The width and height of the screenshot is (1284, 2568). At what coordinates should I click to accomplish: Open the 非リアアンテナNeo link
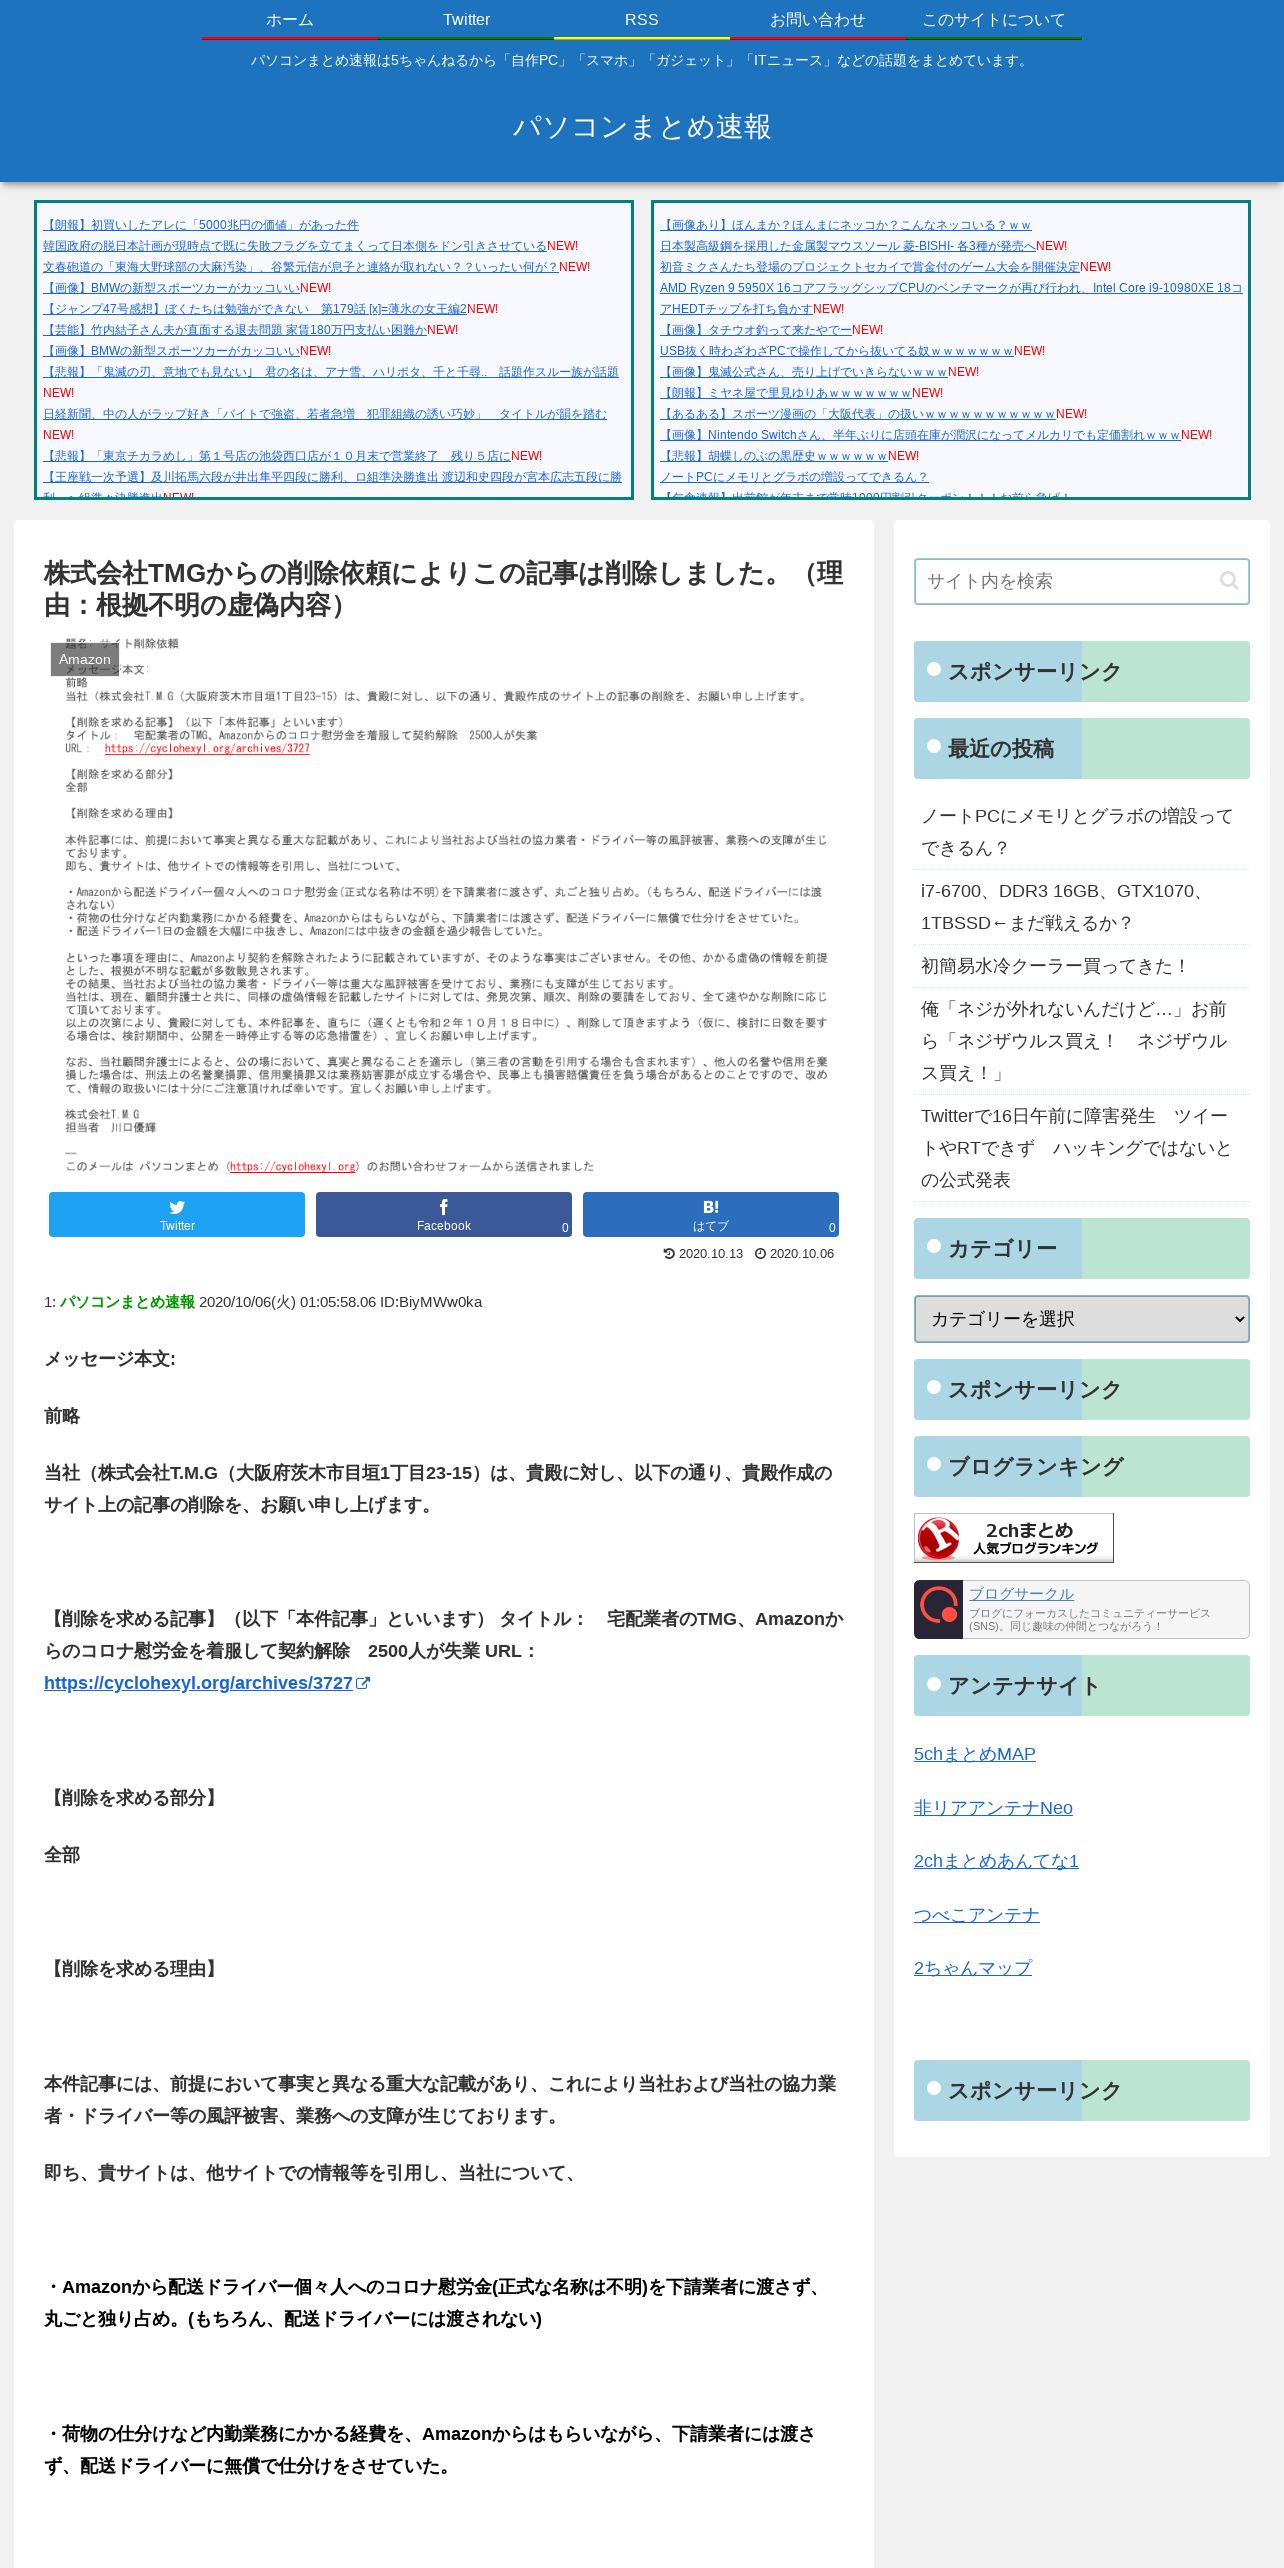[993, 1808]
